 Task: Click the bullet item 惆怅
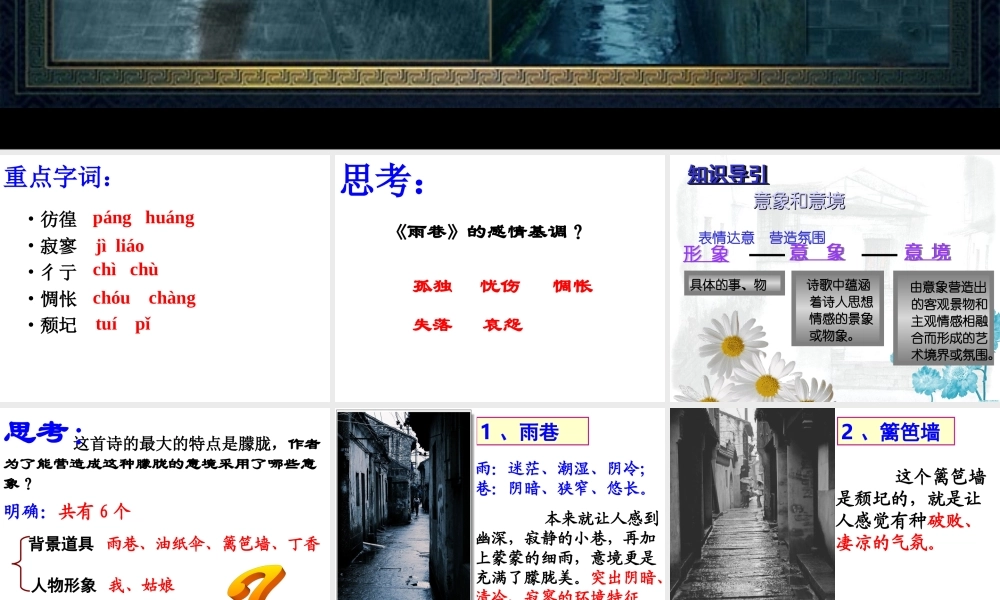pos(58,299)
